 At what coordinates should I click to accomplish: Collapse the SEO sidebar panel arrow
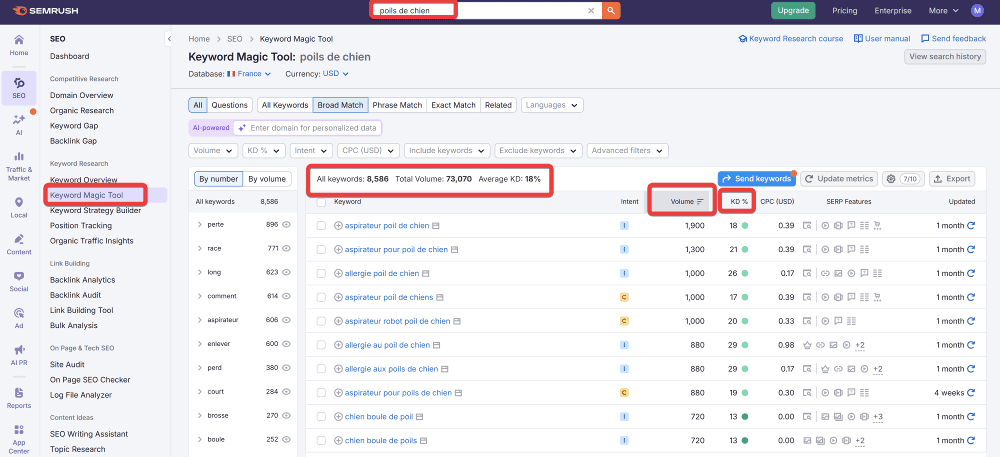(169, 39)
